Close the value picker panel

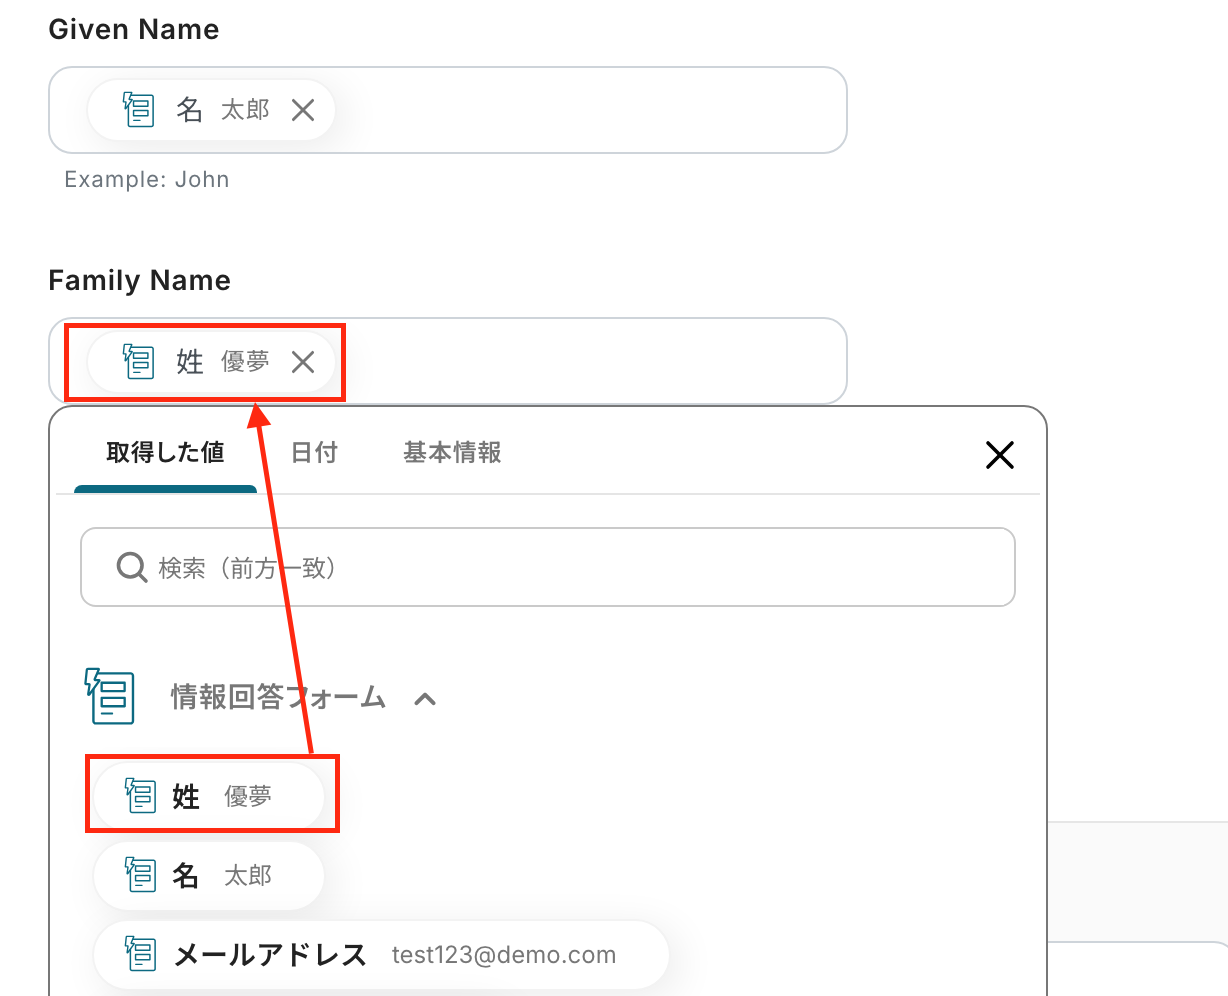[999, 456]
